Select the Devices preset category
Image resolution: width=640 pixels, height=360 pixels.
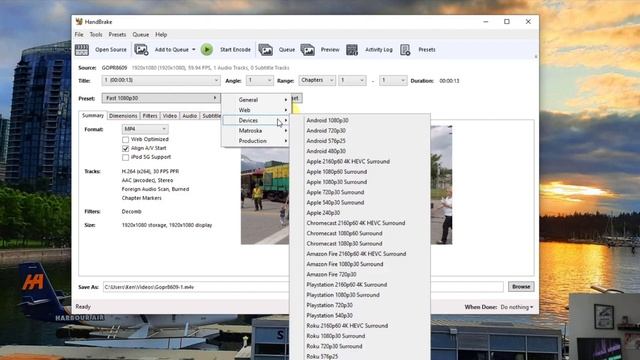click(x=256, y=120)
